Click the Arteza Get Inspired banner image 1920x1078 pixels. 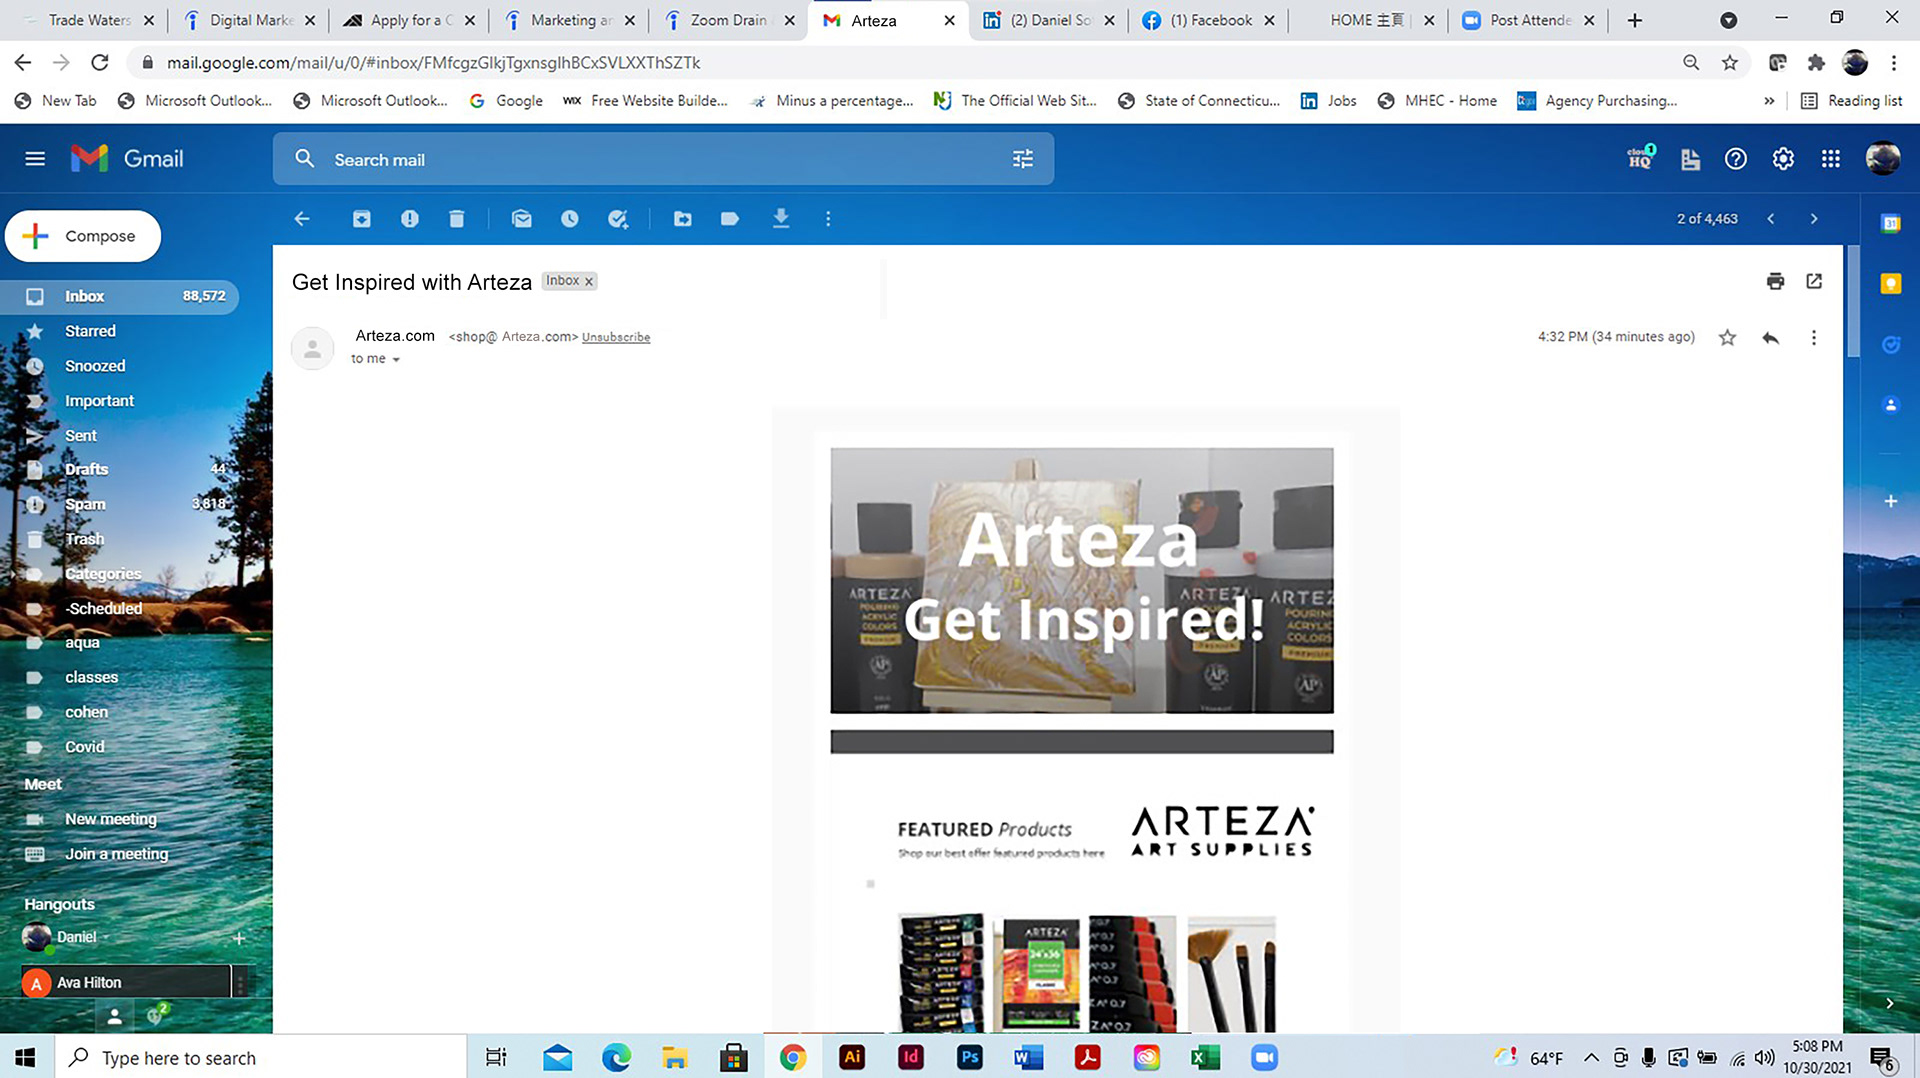click(1081, 580)
